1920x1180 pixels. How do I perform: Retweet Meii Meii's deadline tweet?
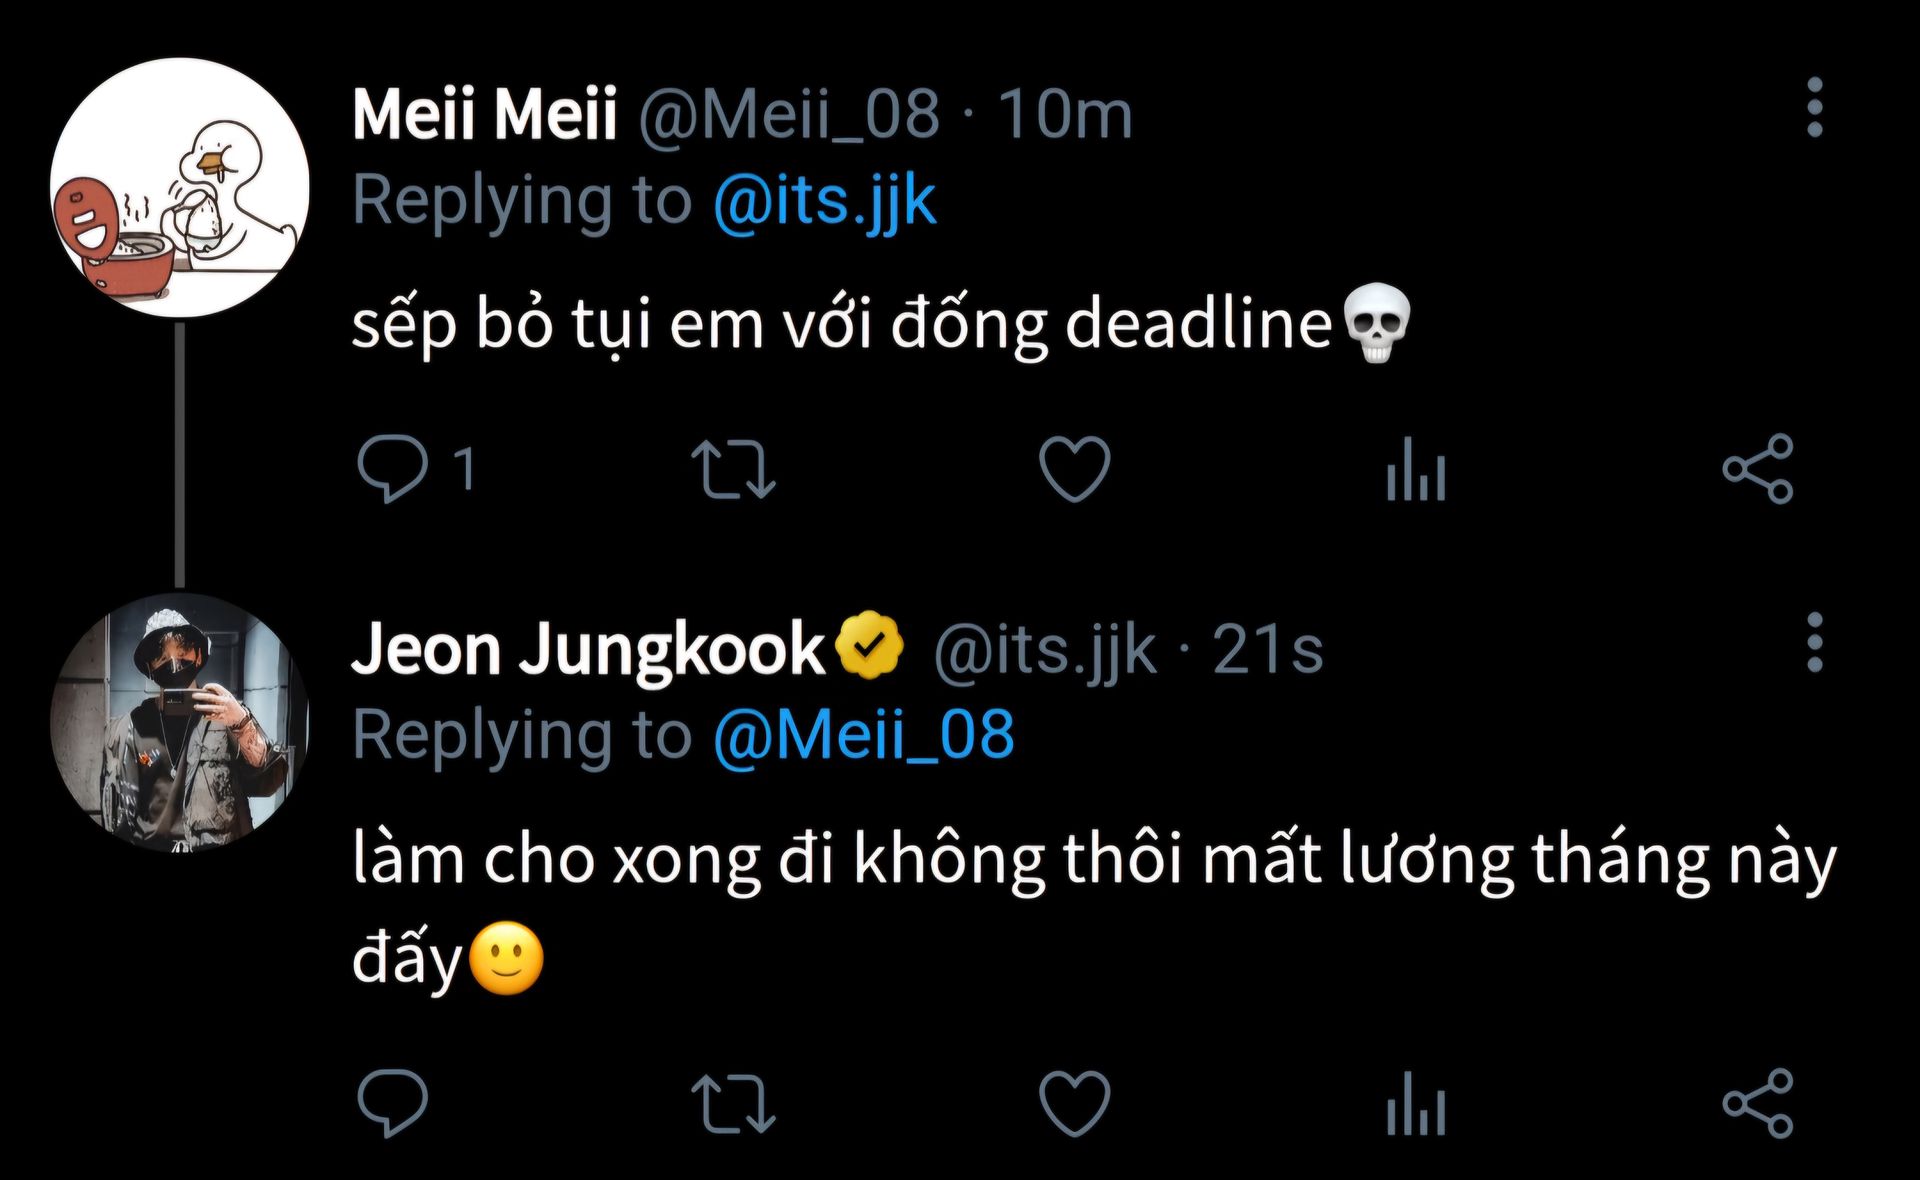coord(733,468)
